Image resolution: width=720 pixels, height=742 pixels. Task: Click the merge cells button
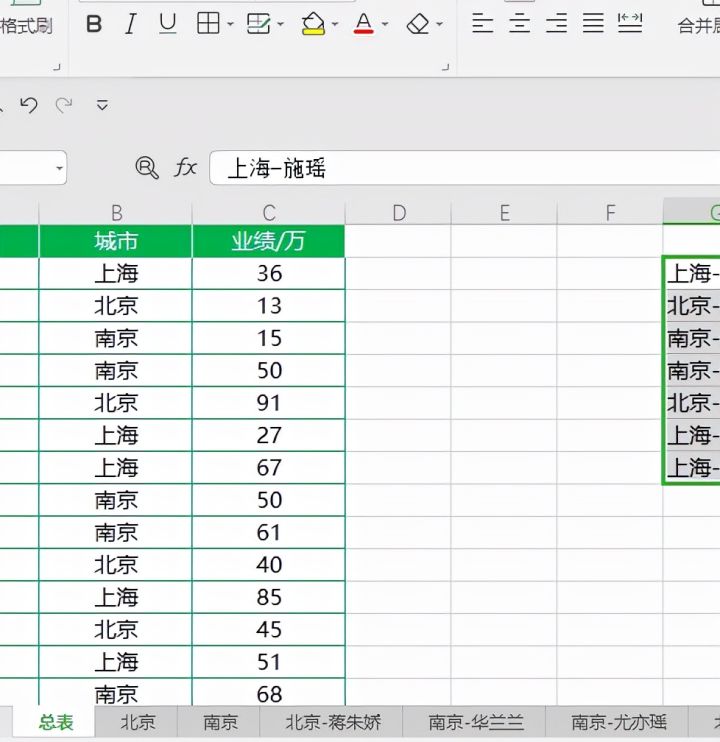[x=699, y=26]
